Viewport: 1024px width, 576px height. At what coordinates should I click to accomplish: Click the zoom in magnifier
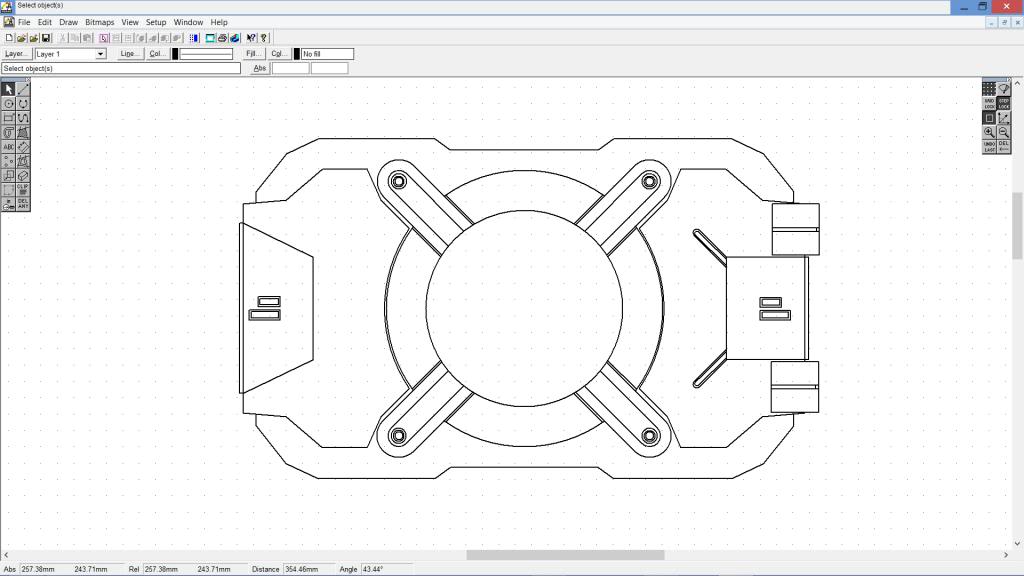pyautogui.click(x=989, y=132)
